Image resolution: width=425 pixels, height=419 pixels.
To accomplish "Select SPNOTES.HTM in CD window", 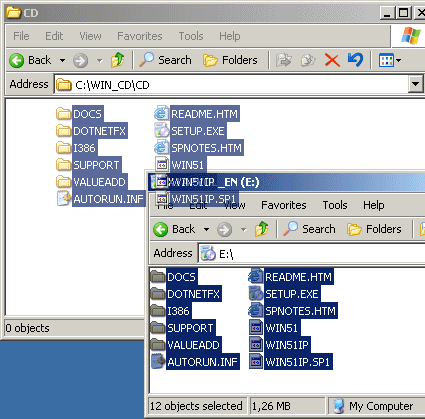I will [198, 148].
